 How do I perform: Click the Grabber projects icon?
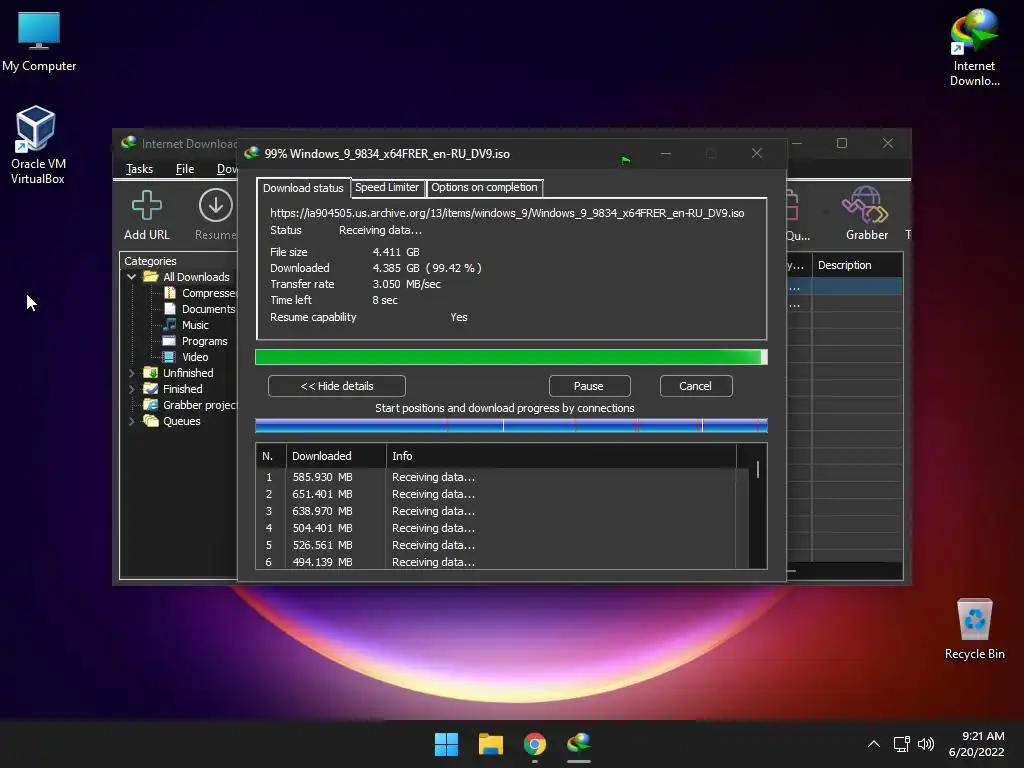151,405
